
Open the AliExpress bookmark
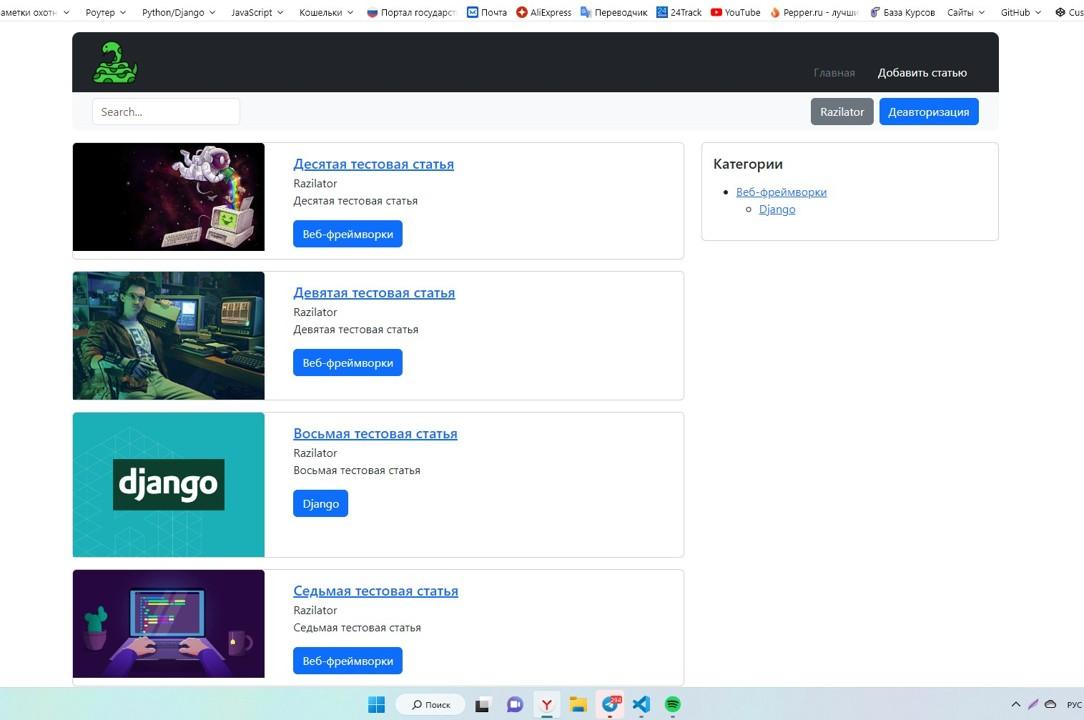[x=543, y=12]
